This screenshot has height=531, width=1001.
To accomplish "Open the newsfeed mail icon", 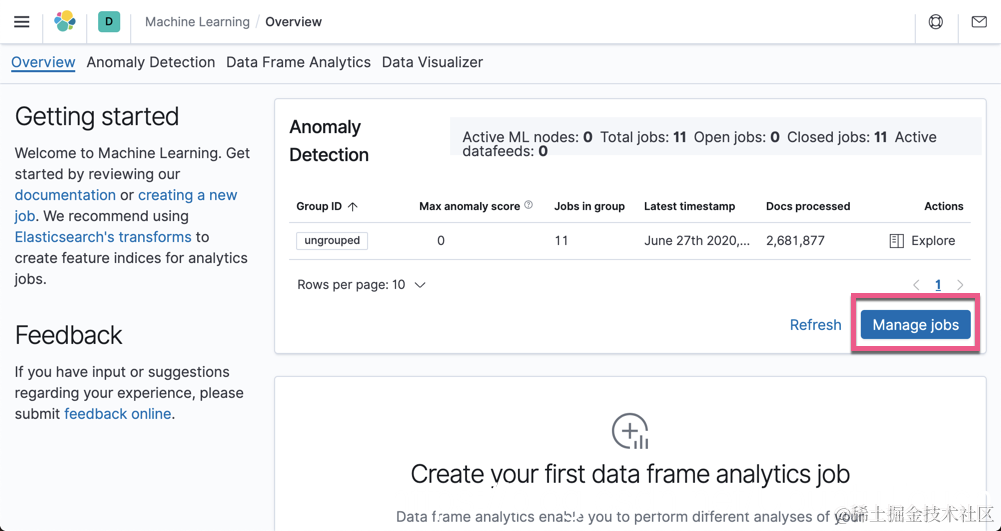I will pyautogui.click(x=979, y=21).
